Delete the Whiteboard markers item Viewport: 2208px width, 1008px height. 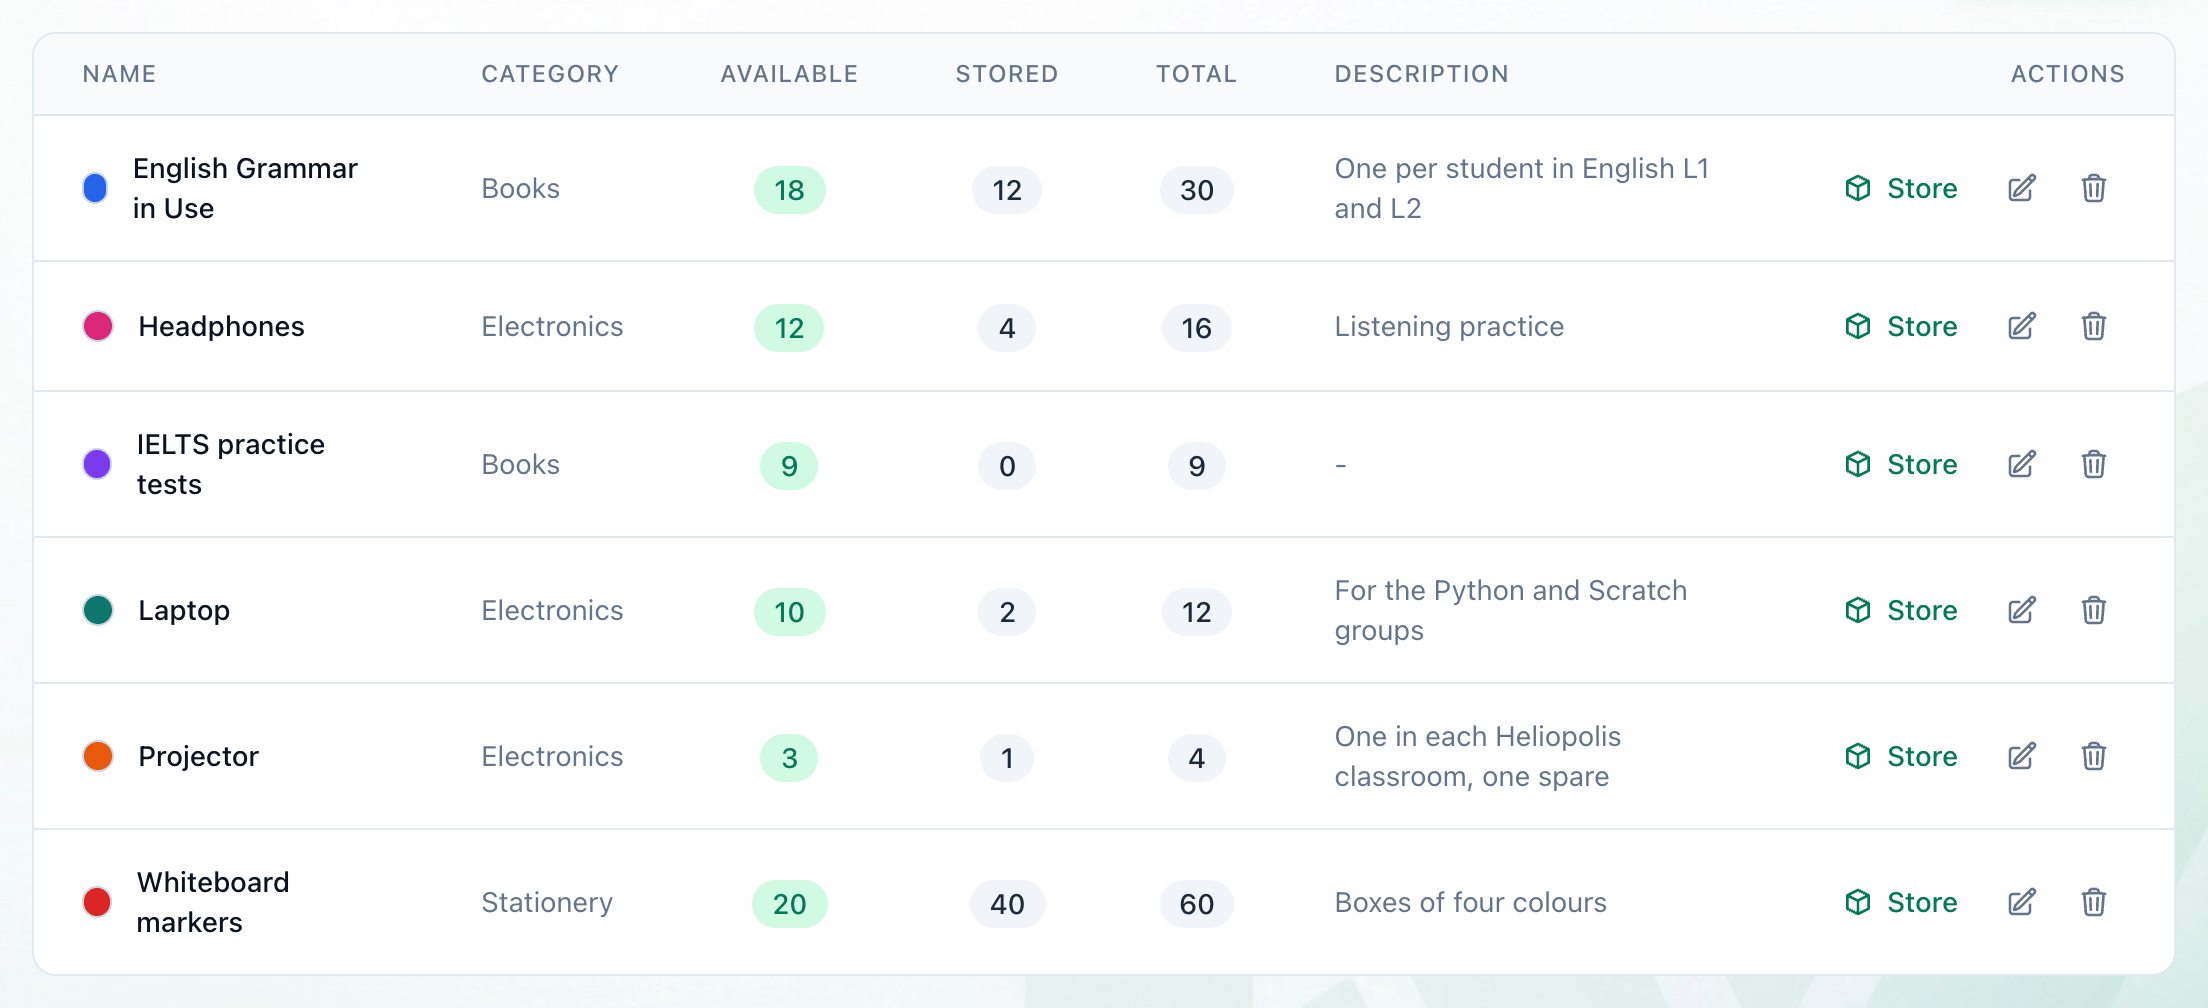click(2093, 902)
